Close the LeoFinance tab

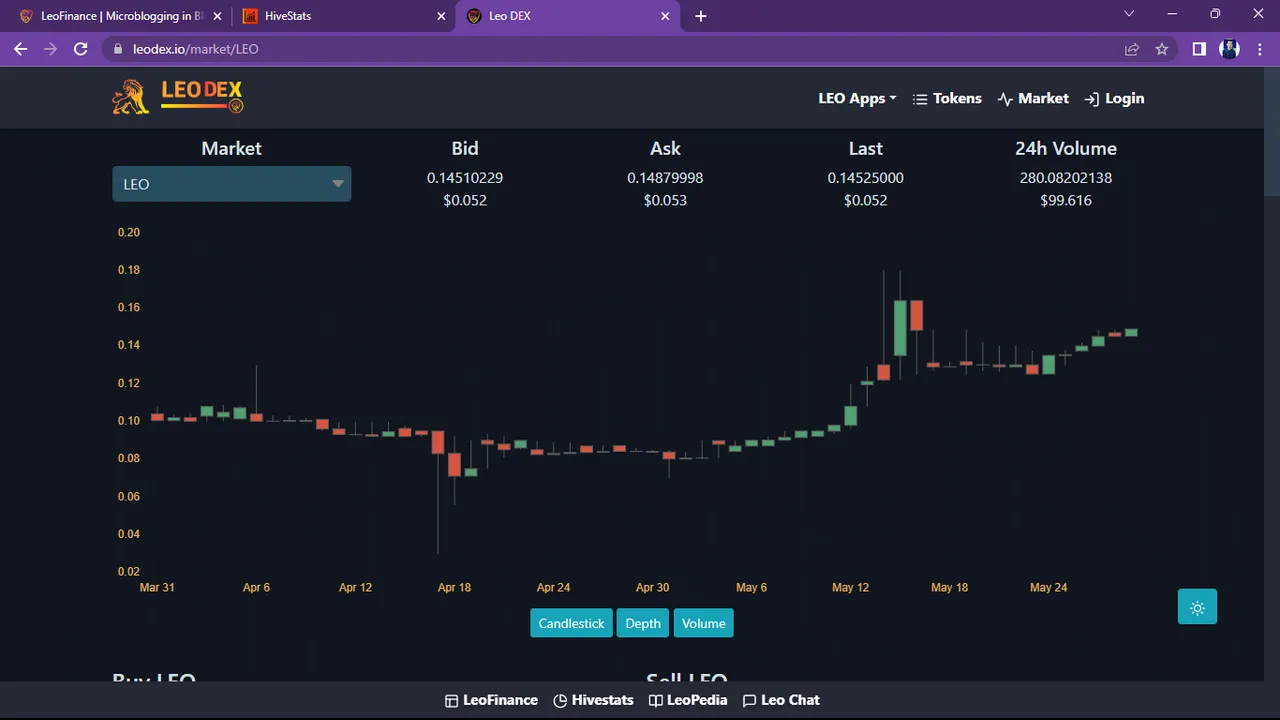point(217,16)
